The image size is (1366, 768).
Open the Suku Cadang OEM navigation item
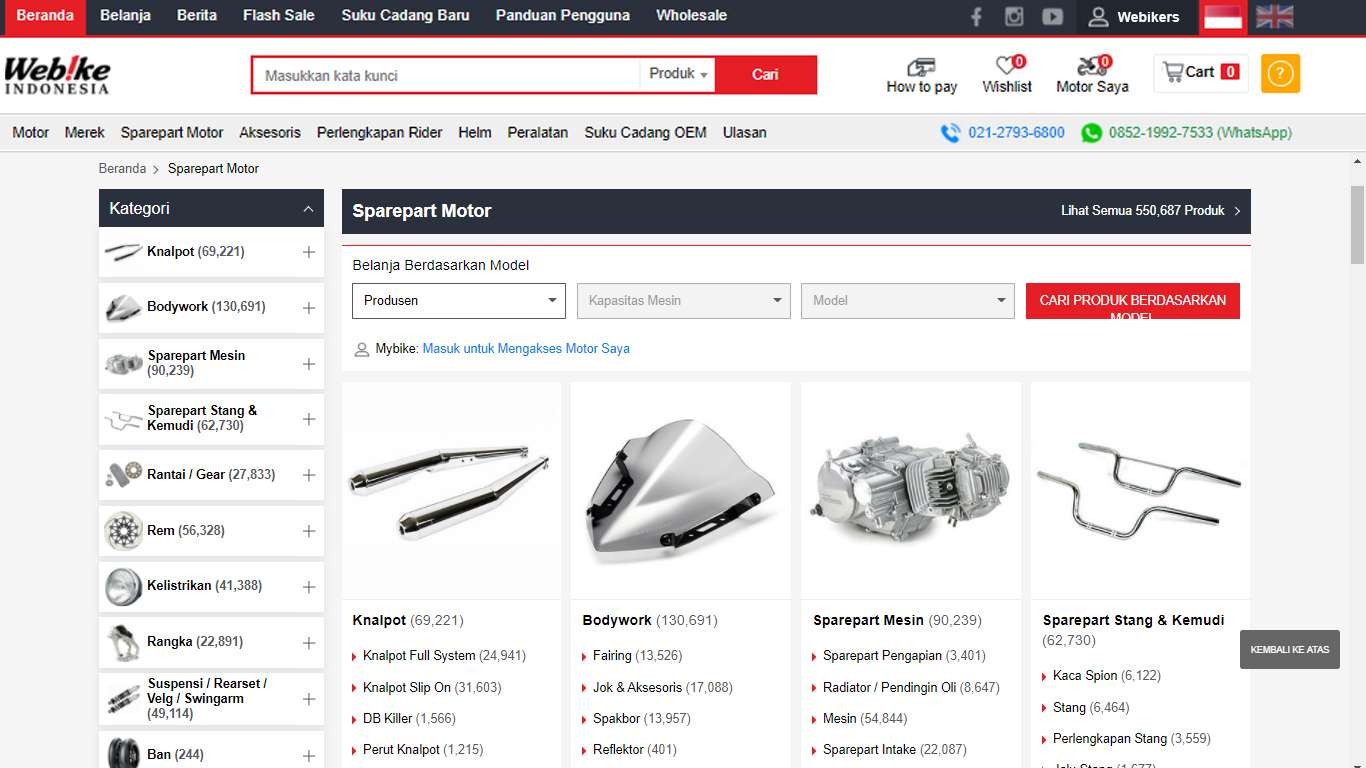[645, 132]
